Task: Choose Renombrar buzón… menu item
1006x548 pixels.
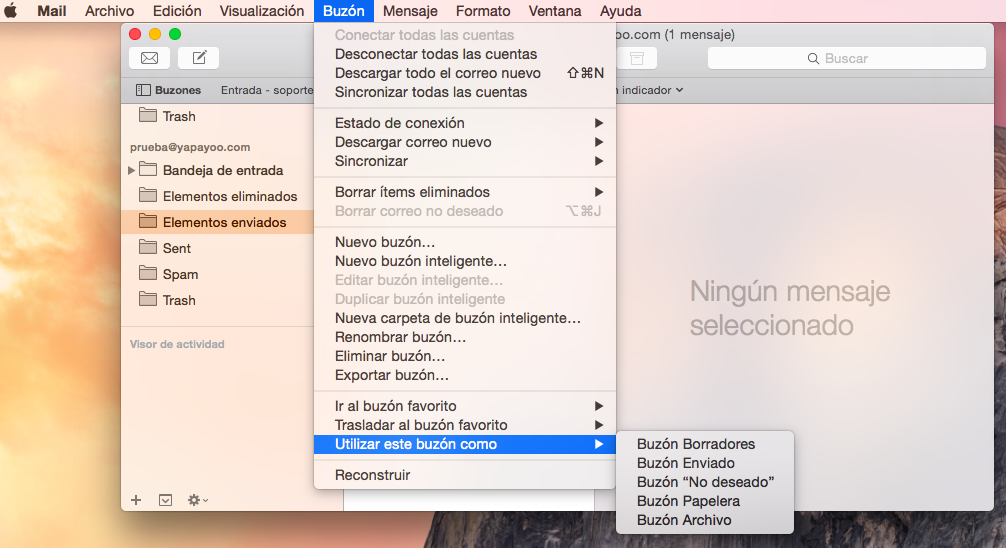Action: [465, 337]
